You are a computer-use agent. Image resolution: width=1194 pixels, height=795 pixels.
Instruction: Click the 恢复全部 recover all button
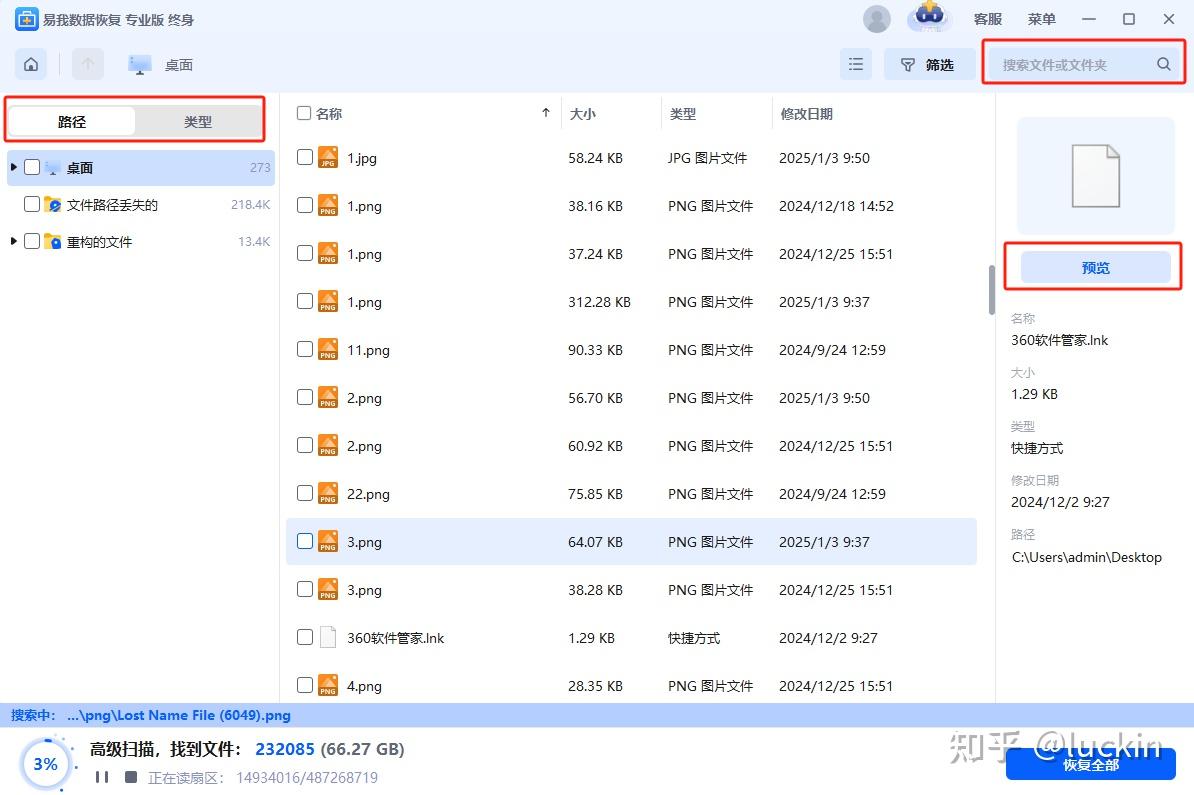[x=1090, y=764]
